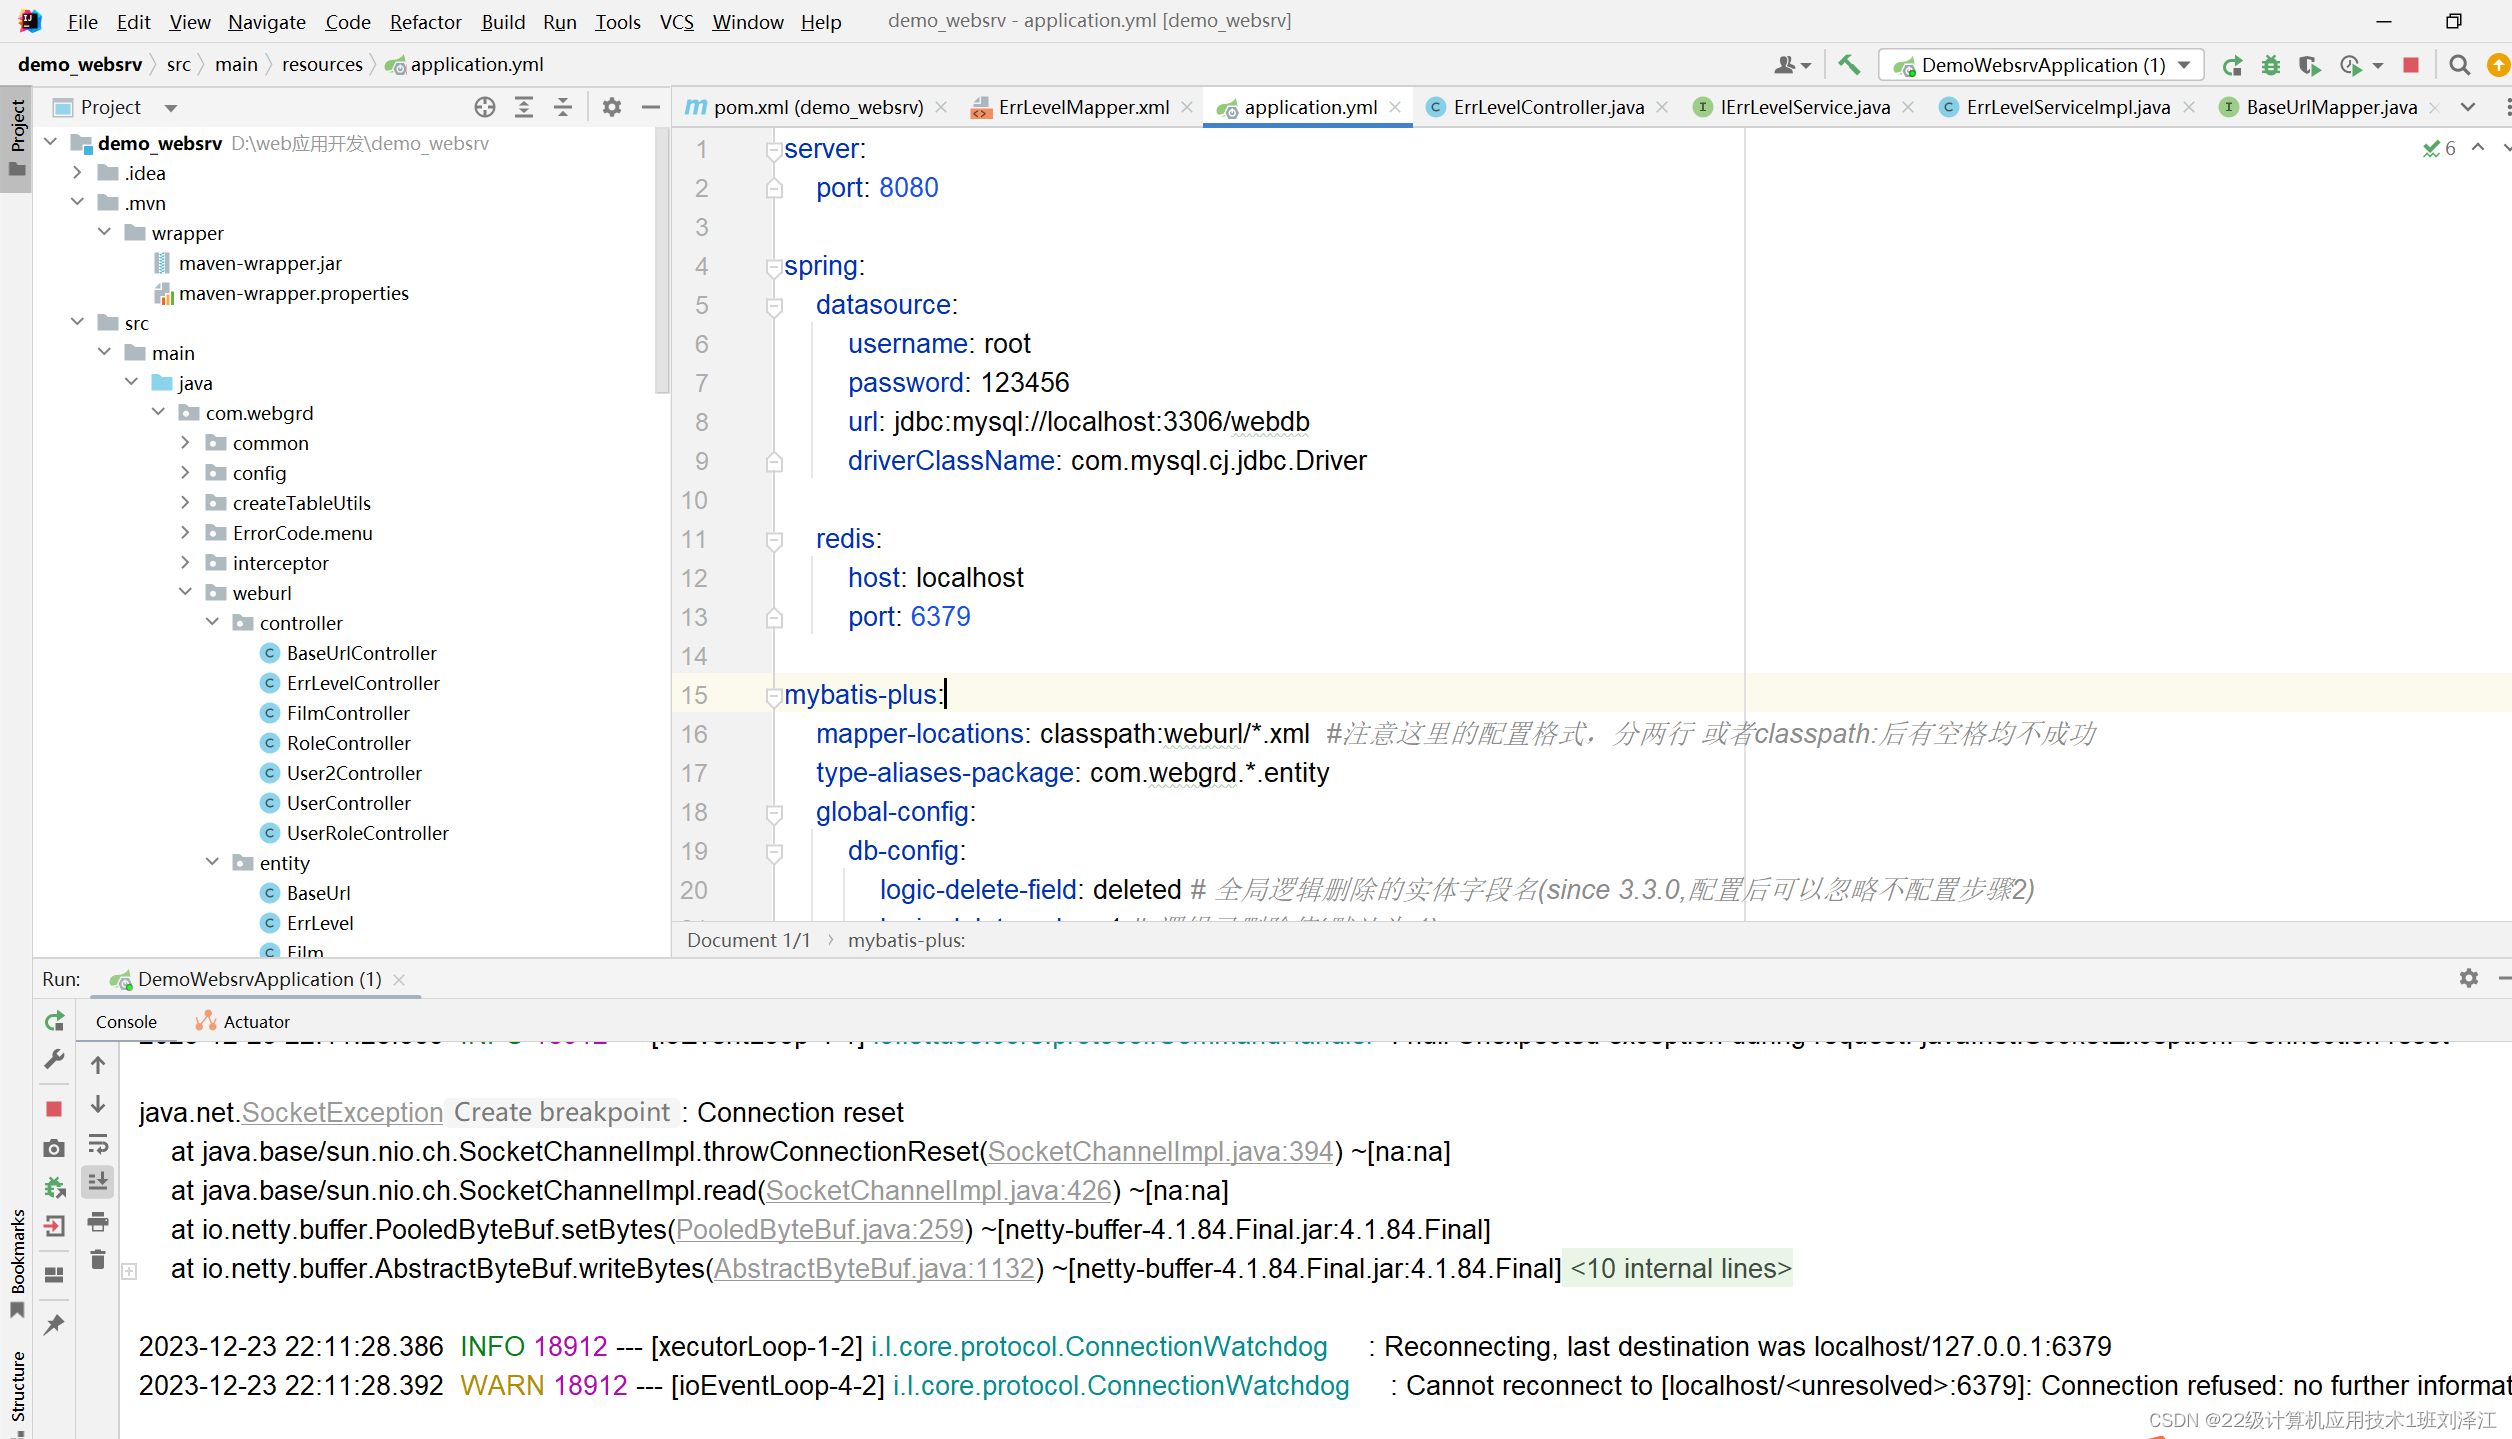The height and width of the screenshot is (1439, 2512).
Task: Click the Debug bug icon in the top toolbar
Action: click(x=2271, y=65)
